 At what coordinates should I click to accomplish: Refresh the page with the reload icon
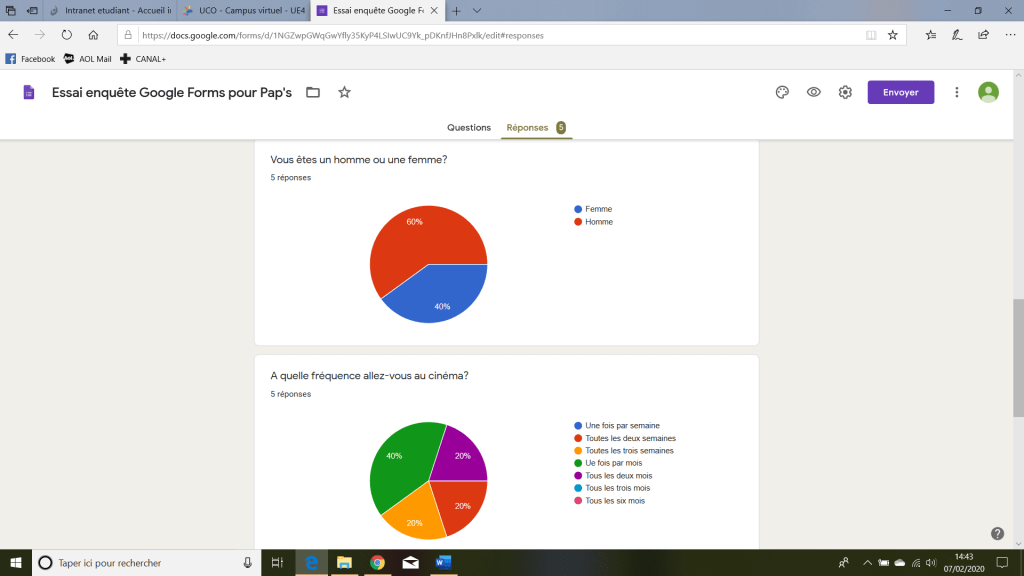point(67,34)
